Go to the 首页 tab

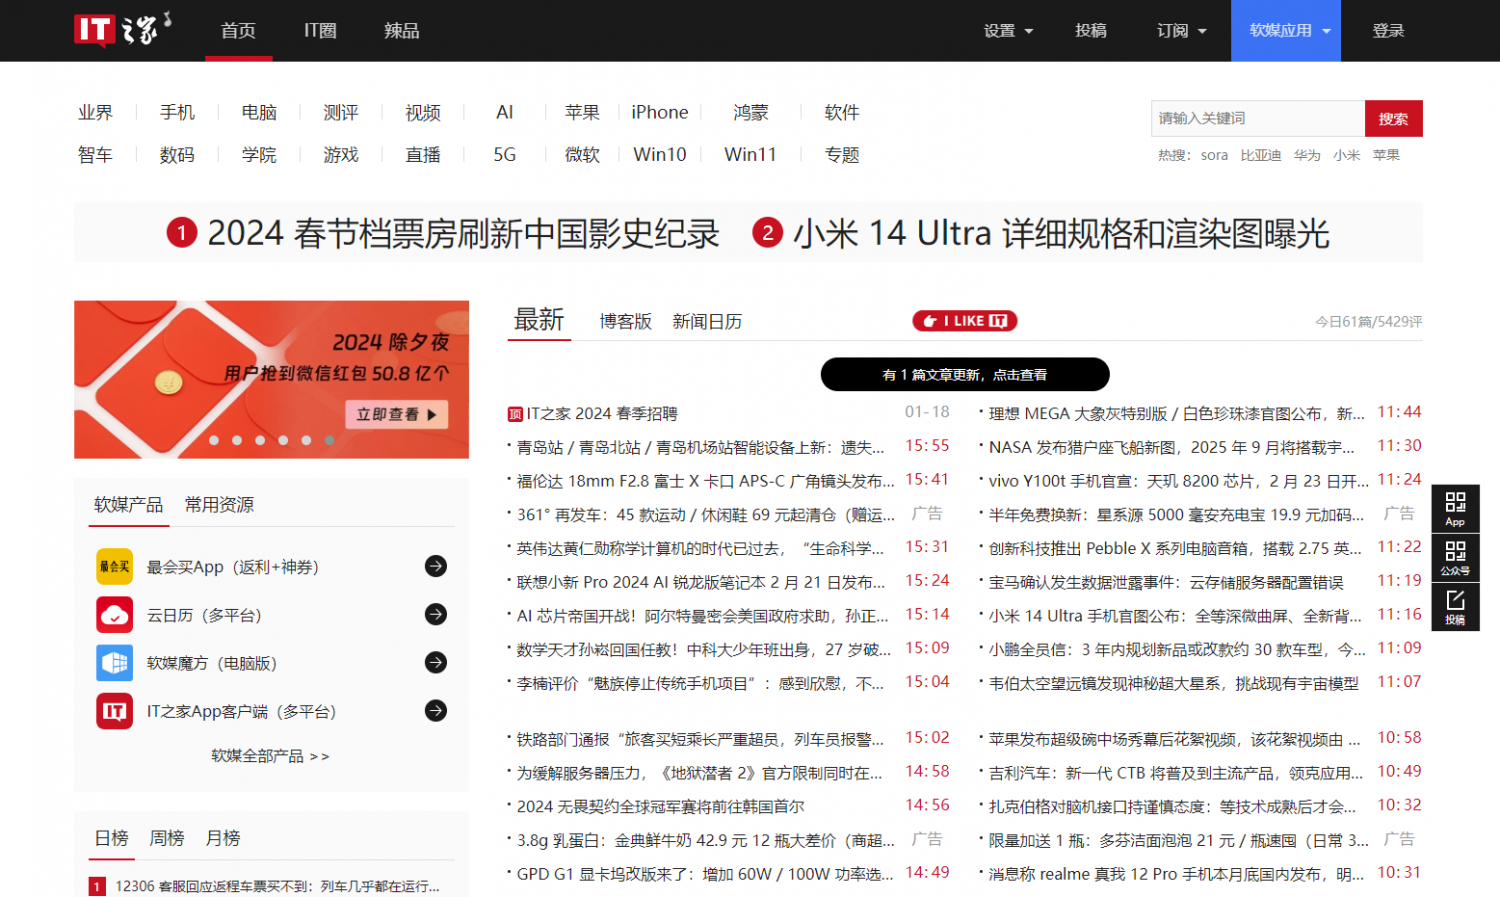click(238, 31)
